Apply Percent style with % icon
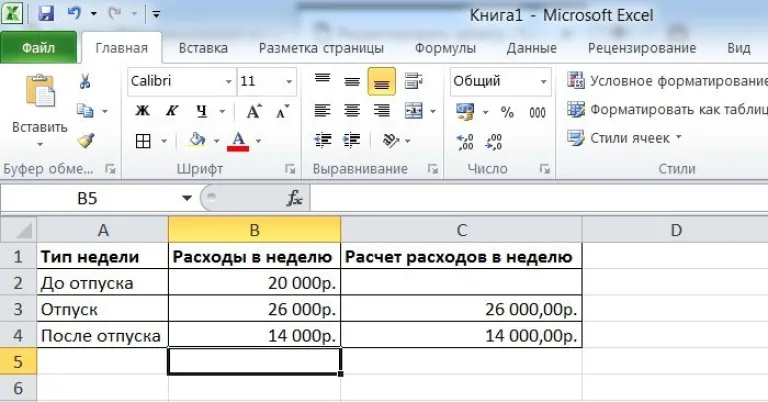The height and width of the screenshot is (402, 768). [507, 113]
